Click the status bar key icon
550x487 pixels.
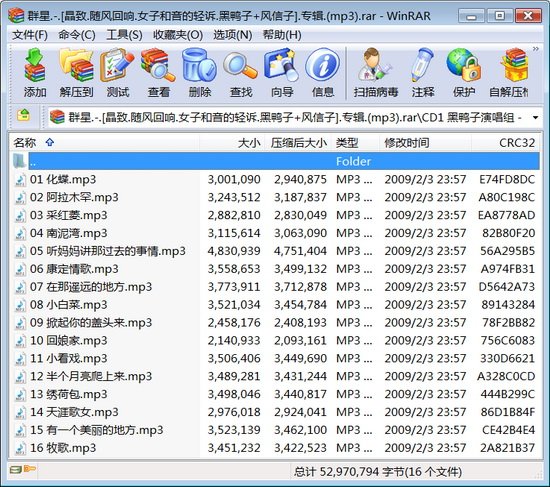click(x=30, y=468)
